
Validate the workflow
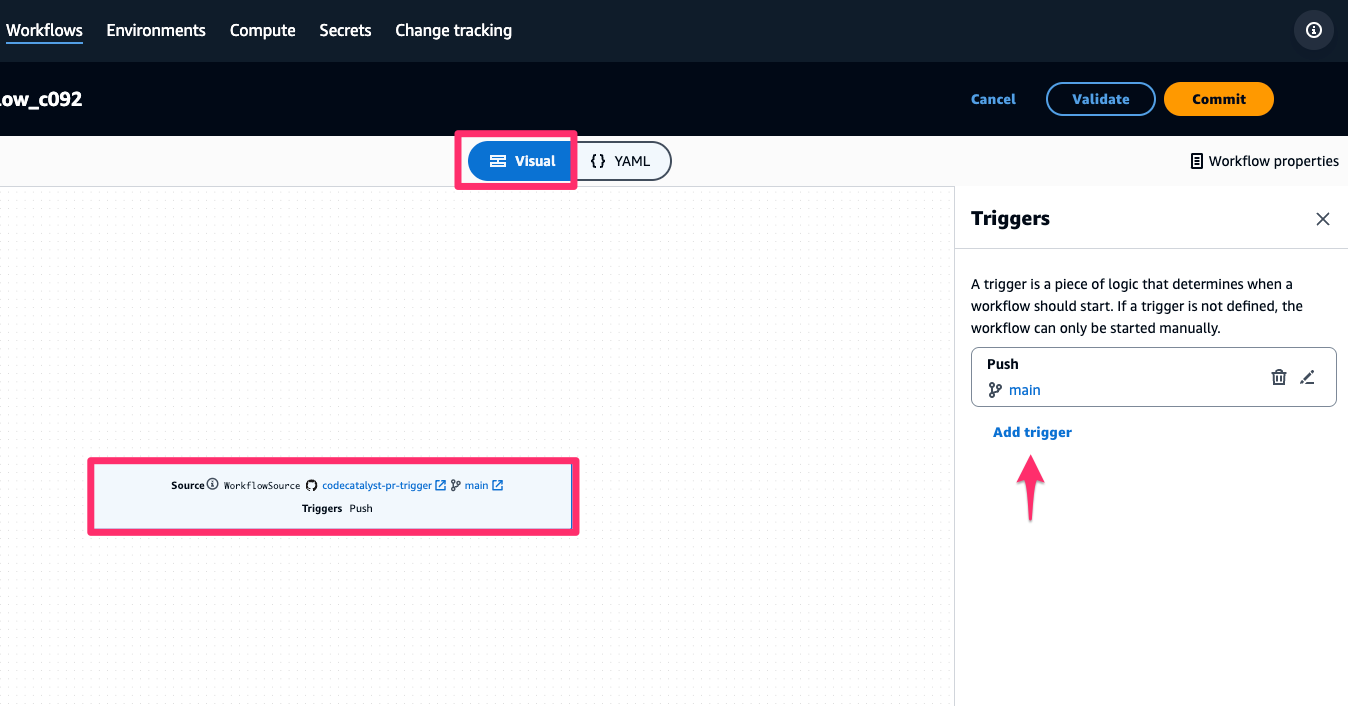click(1101, 99)
